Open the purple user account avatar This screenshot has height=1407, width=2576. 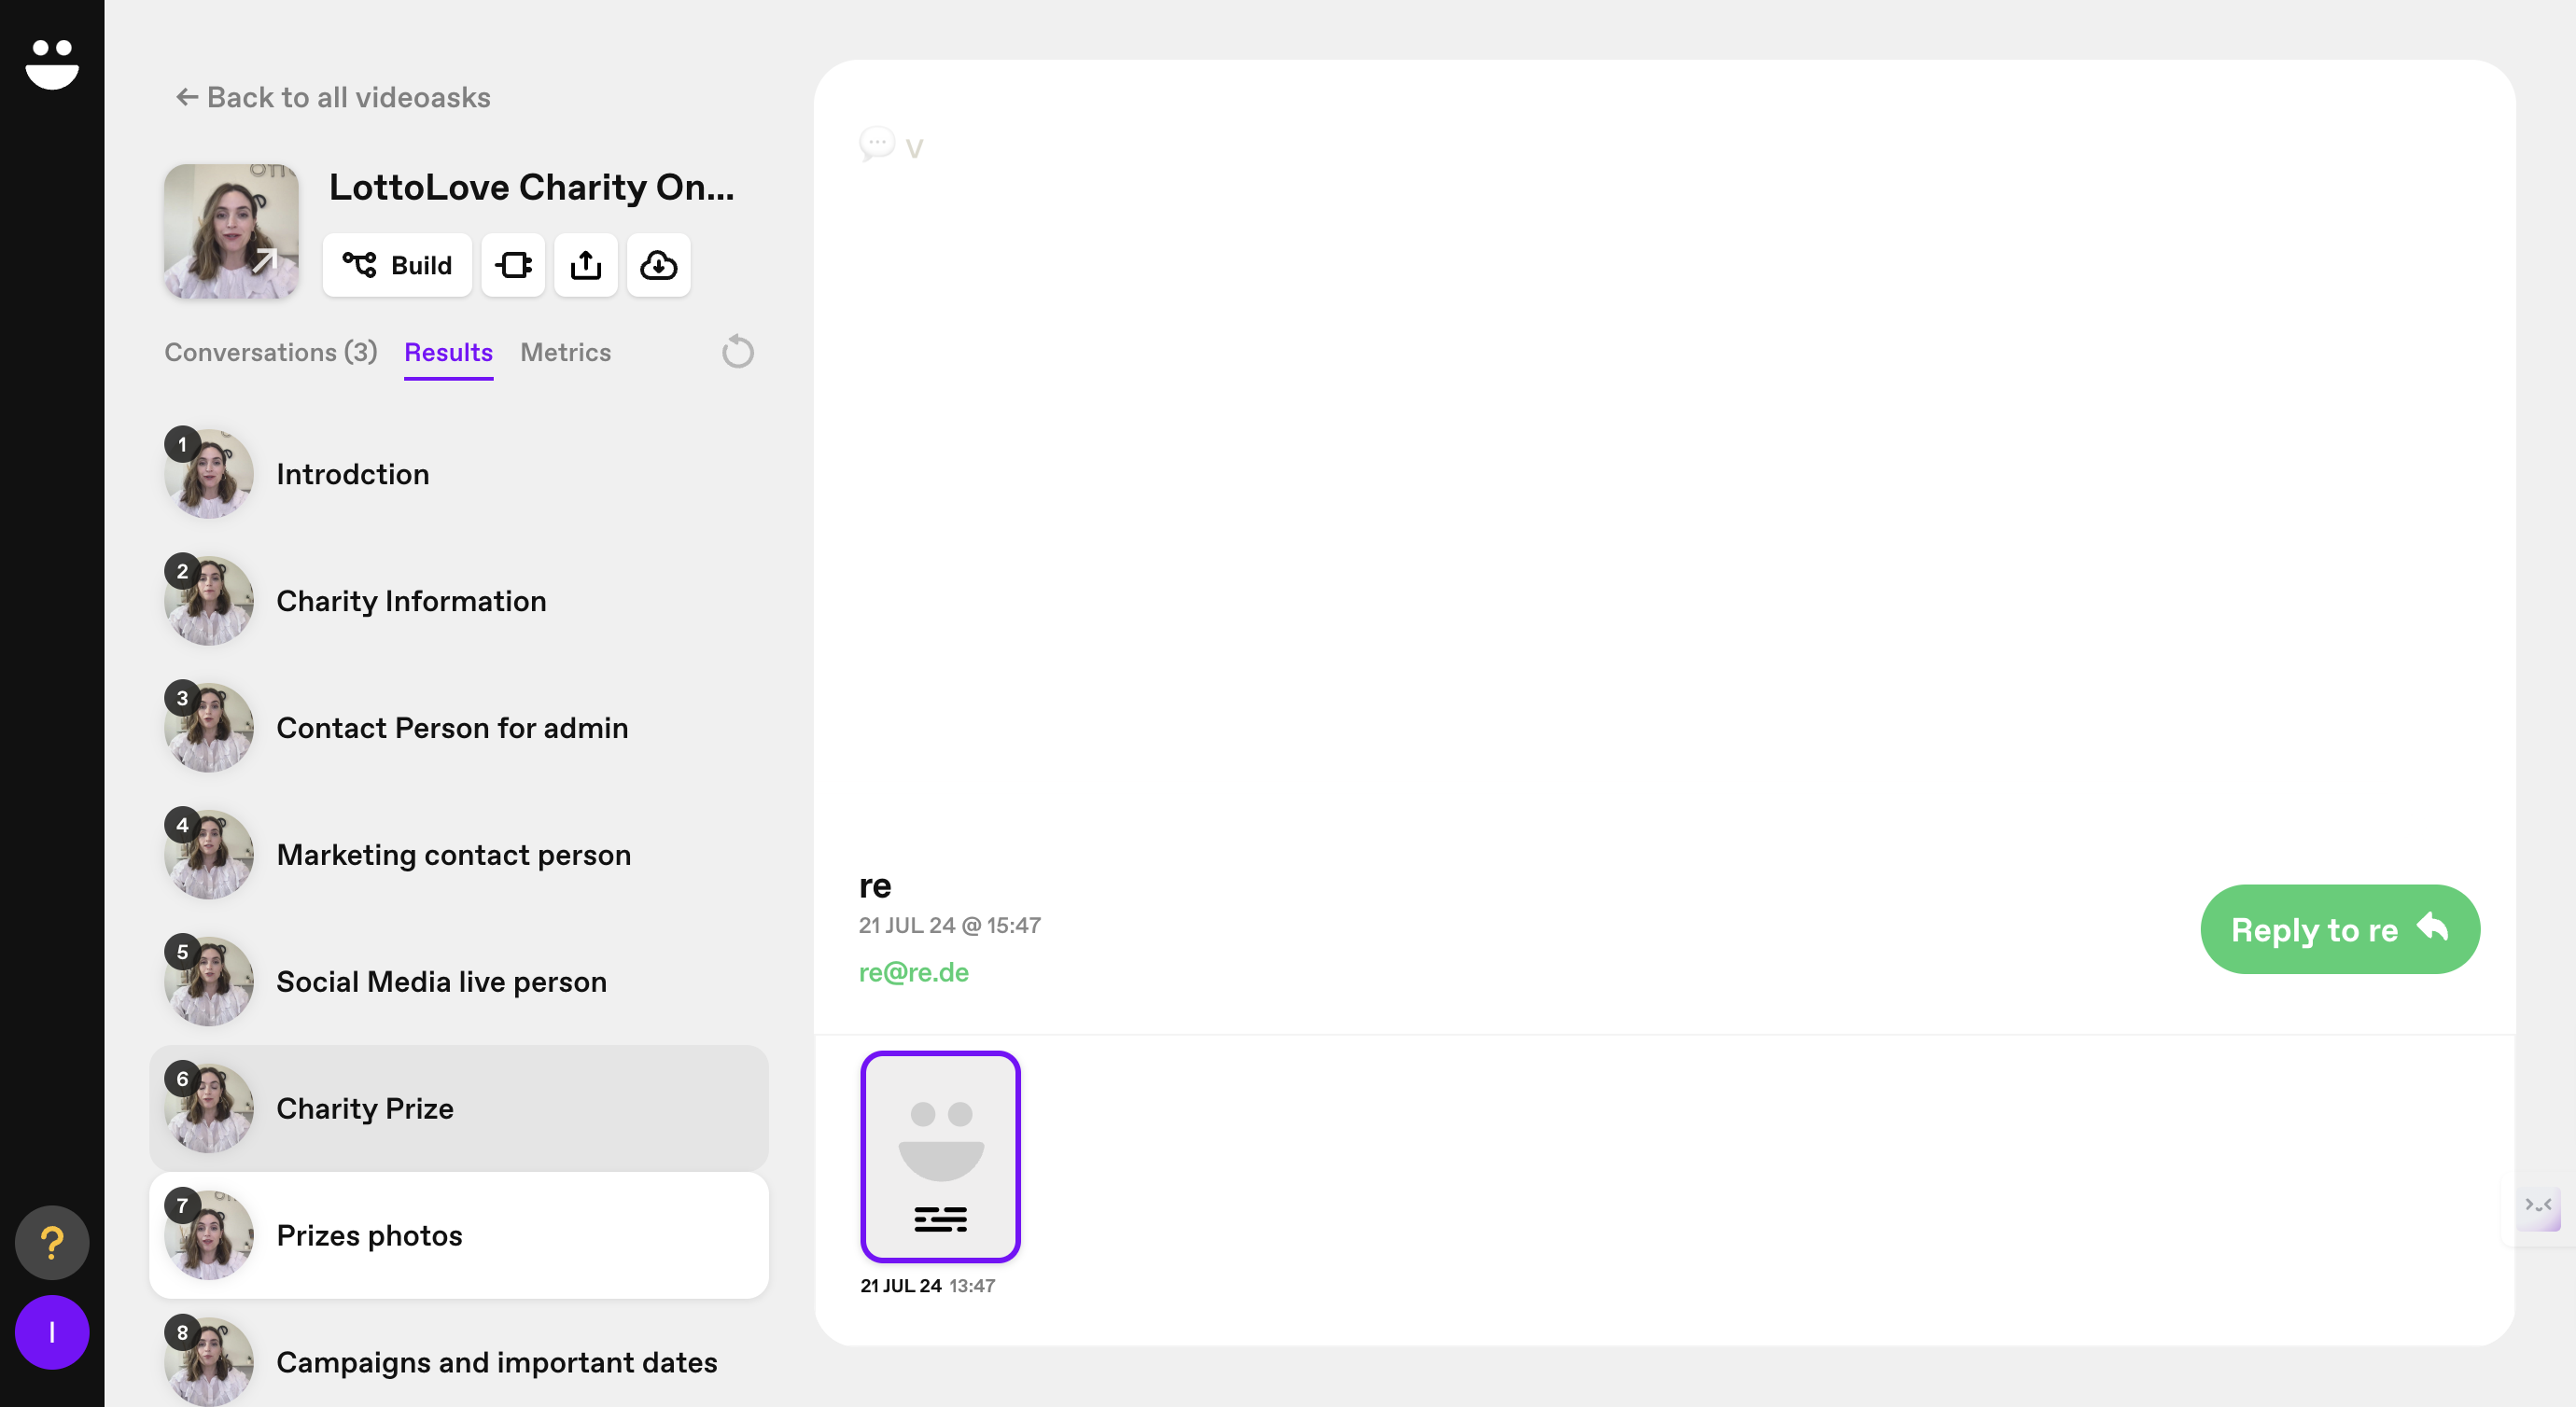point(52,1332)
